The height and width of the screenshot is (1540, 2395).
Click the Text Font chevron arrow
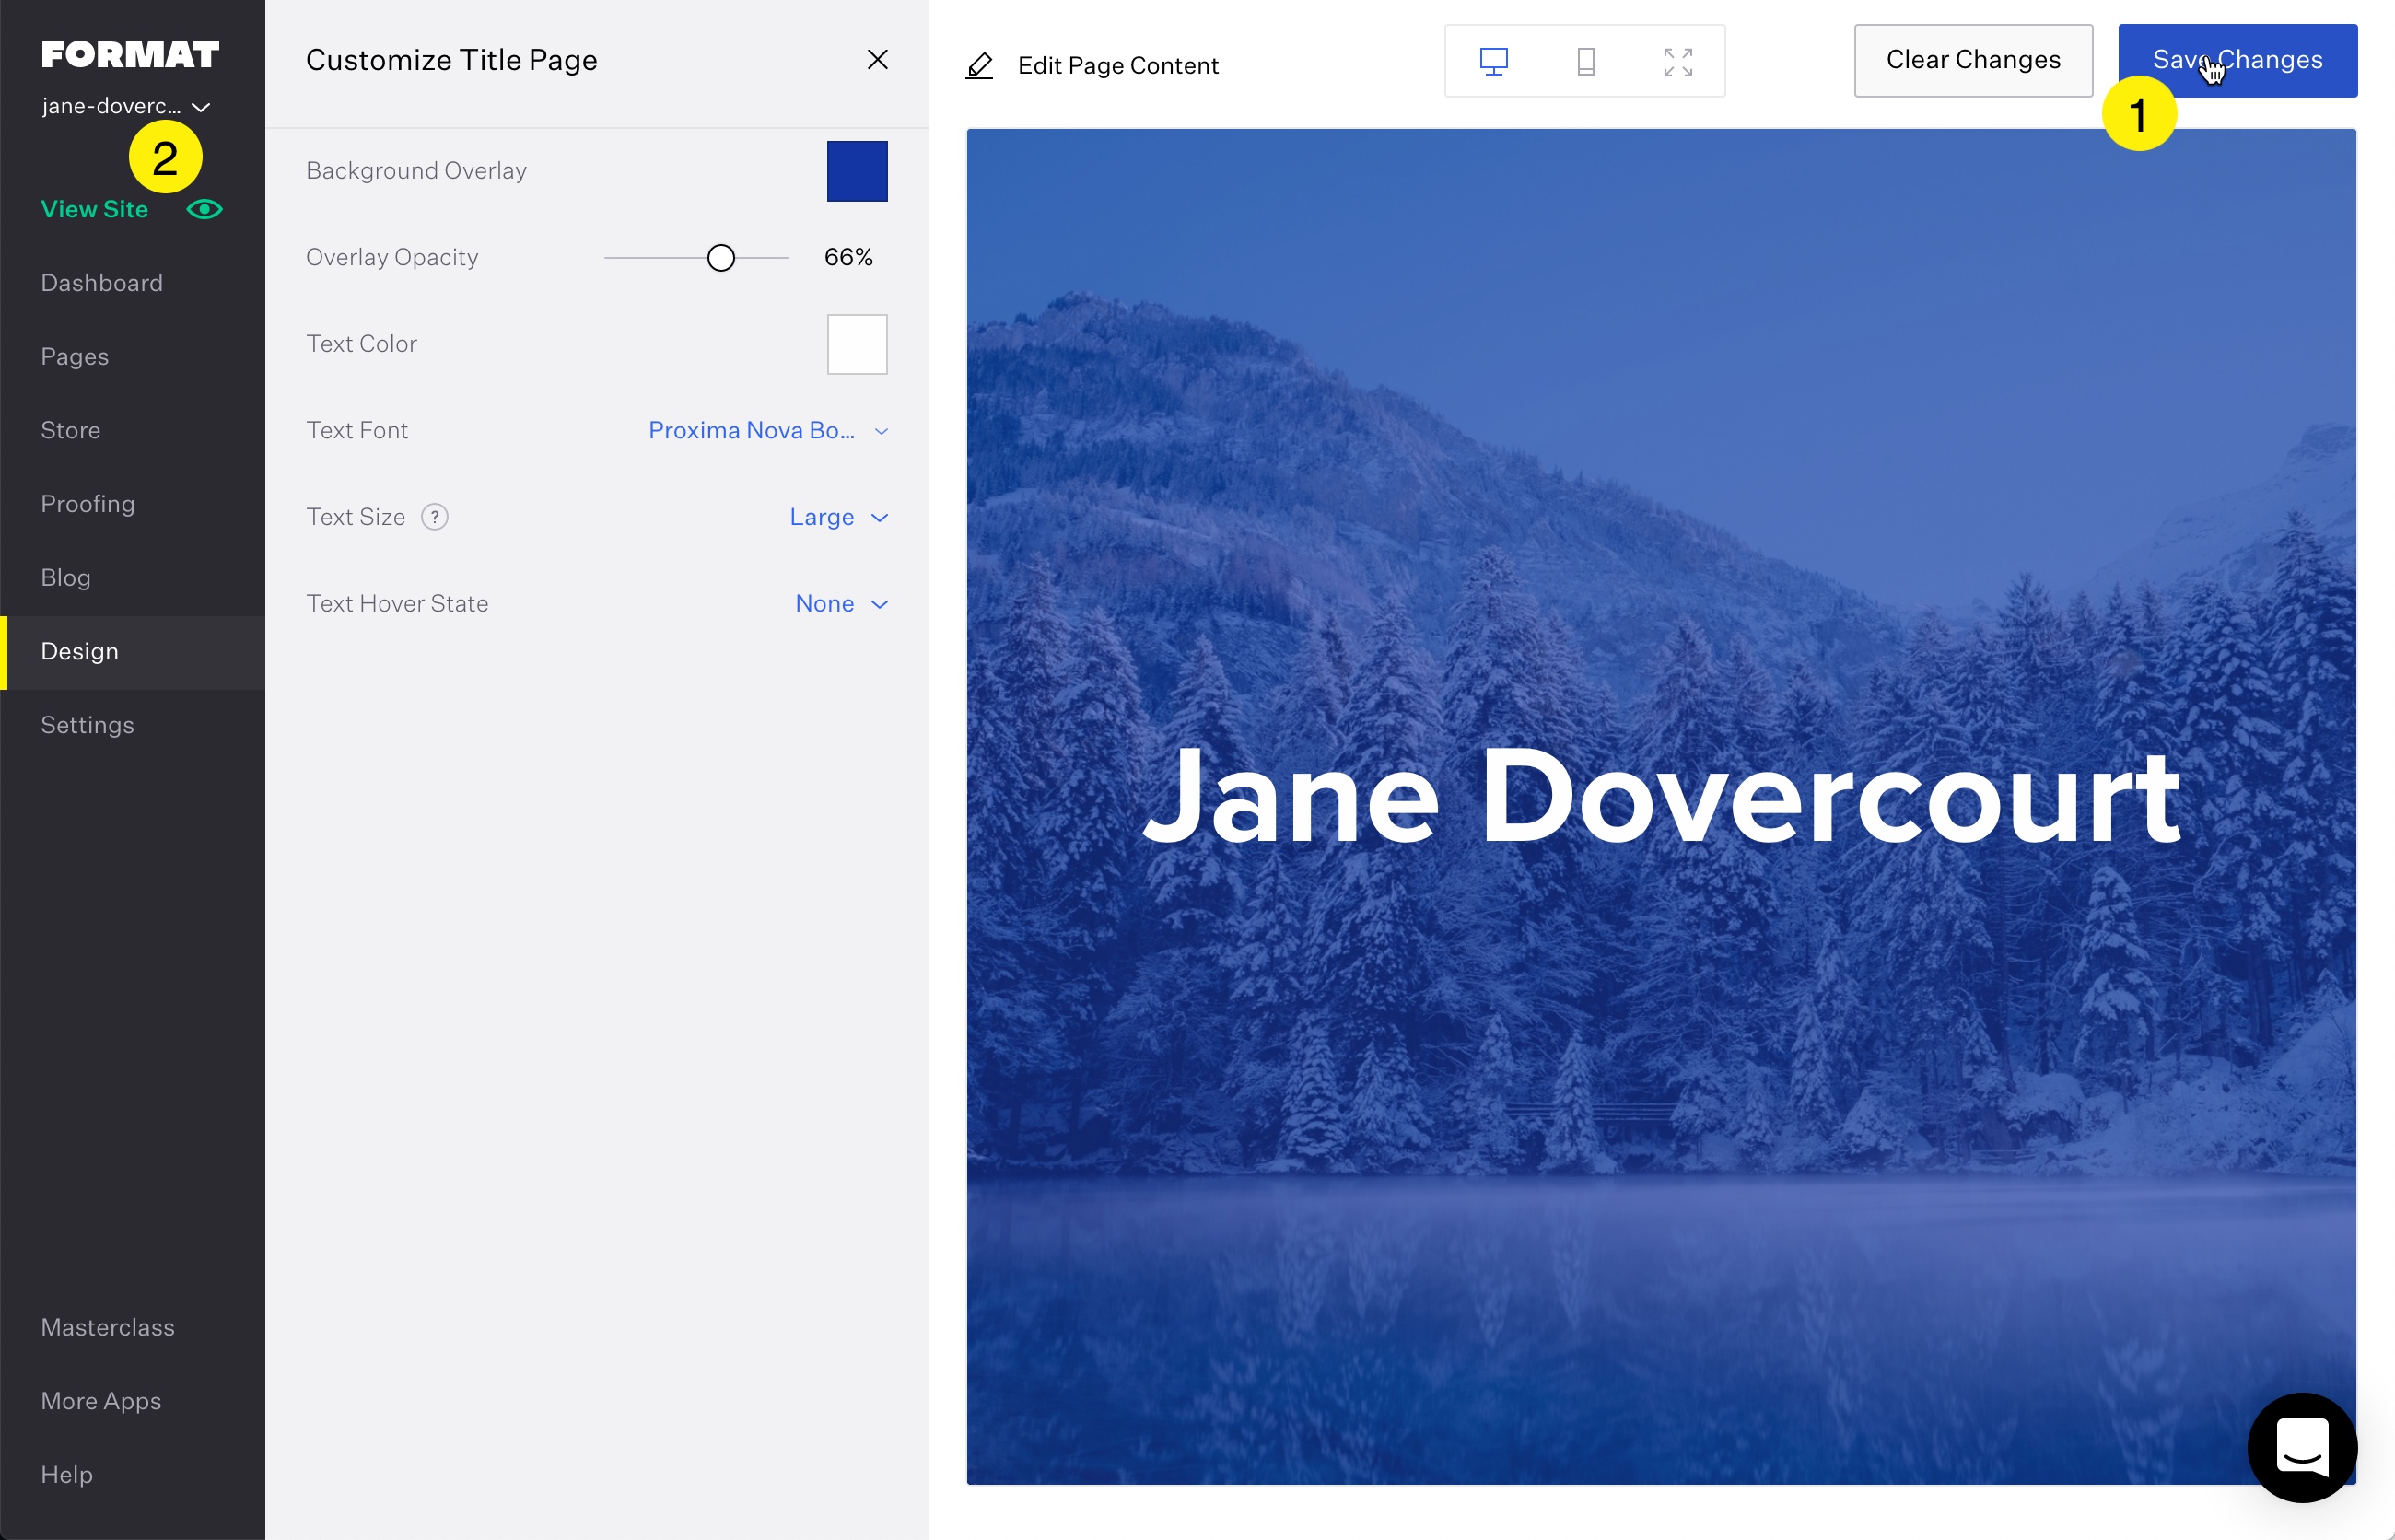pyautogui.click(x=881, y=431)
